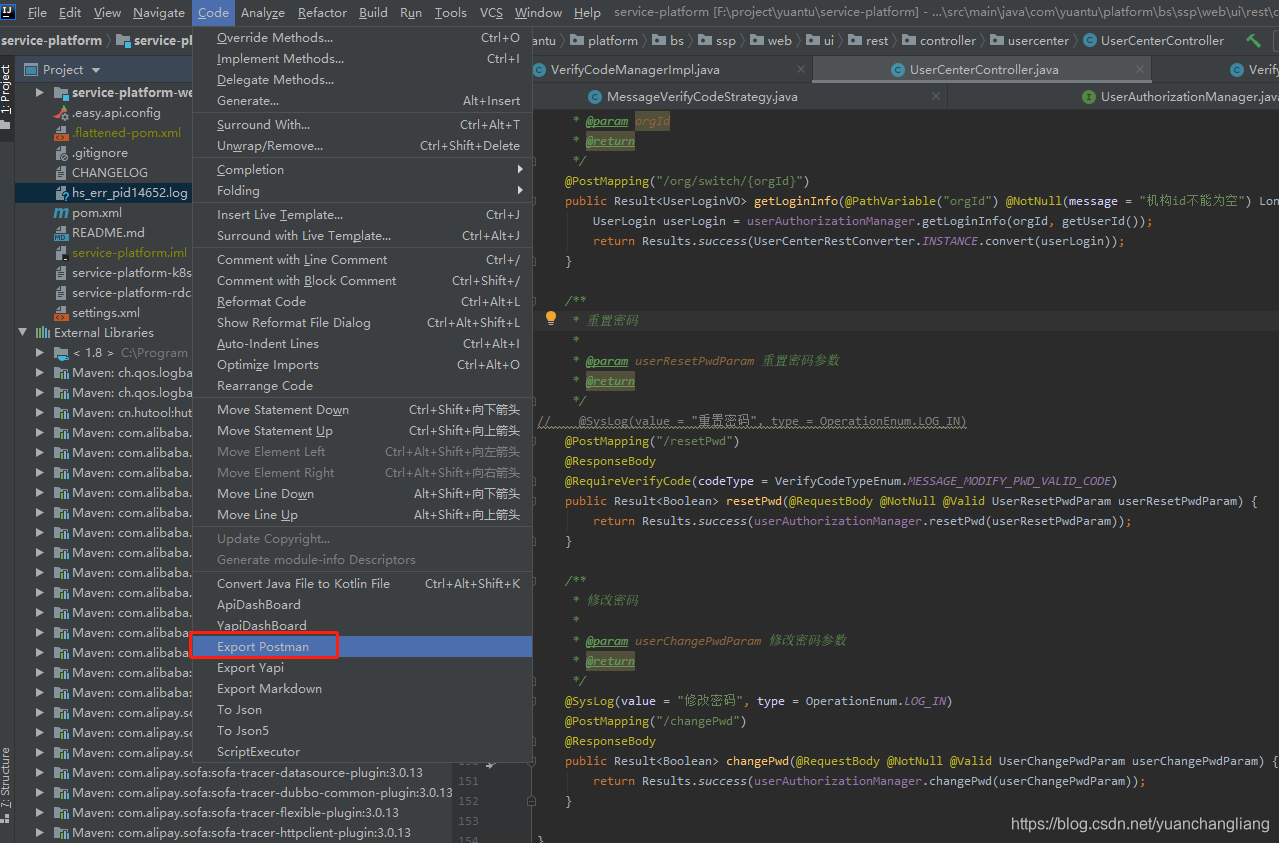Click the intention light bulb icon
The height and width of the screenshot is (843, 1279).
[550, 319]
